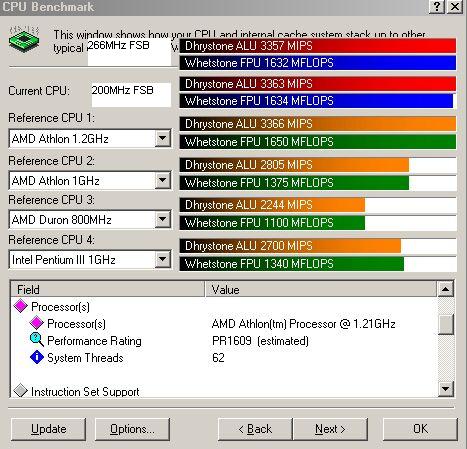Open Reference CPU 1 dropdown showing AMD Athlon 1.2GHz
The width and height of the screenshot is (467, 449).
coord(163,138)
